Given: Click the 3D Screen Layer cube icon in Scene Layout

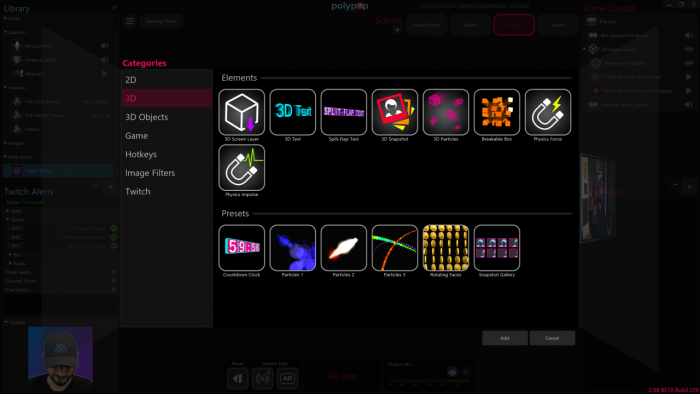Looking at the screenshot, I should tap(593, 49).
